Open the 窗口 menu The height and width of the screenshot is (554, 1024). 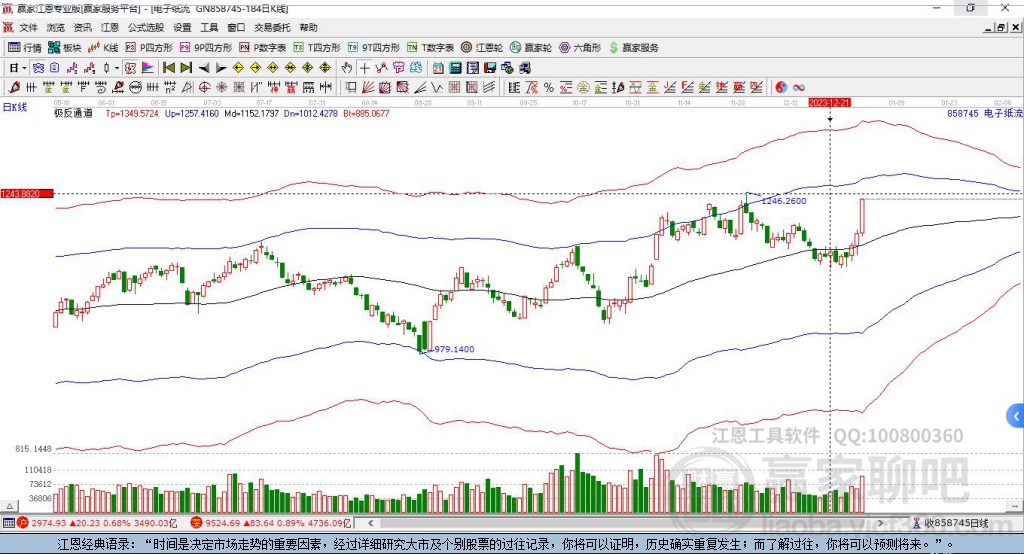click(236, 27)
